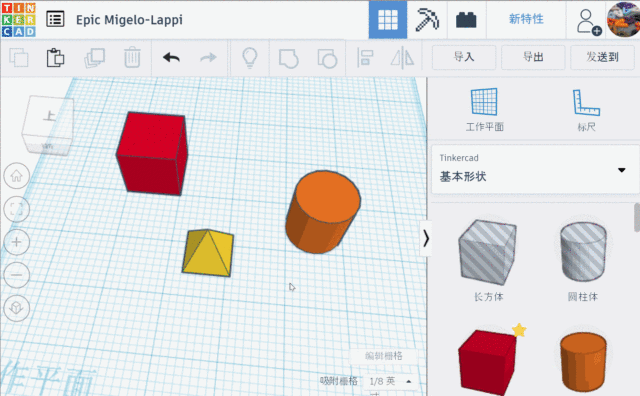Click the Delete trash icon
Image resolution: width=640 pixels, height=396 pixels.
pos(132,57)
